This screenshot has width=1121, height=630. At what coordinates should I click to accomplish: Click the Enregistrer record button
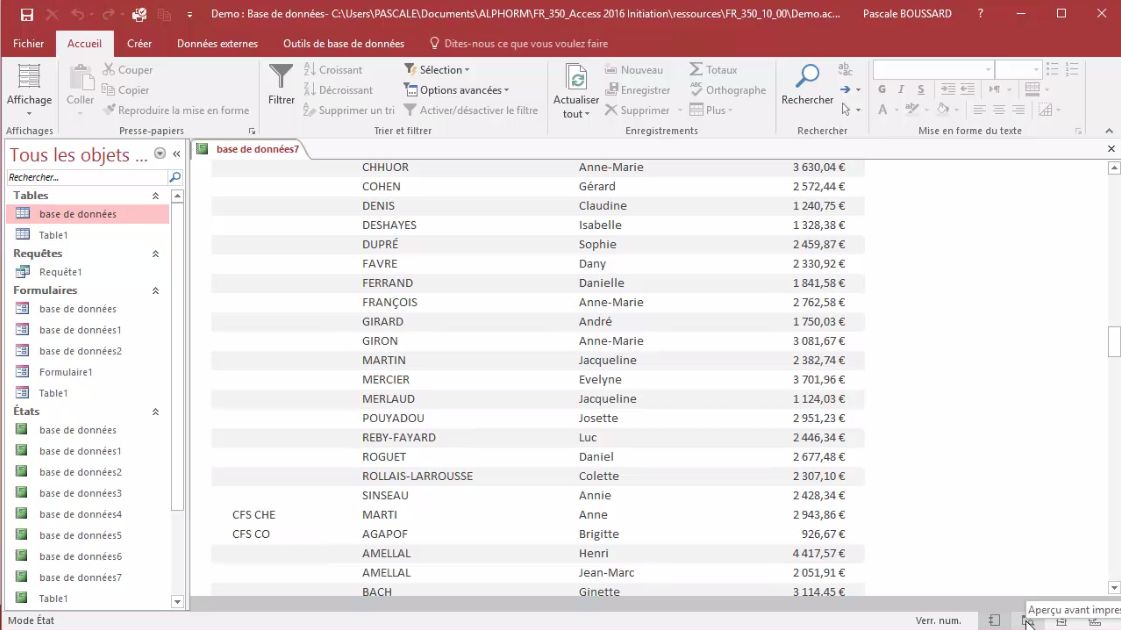(638, 90)
